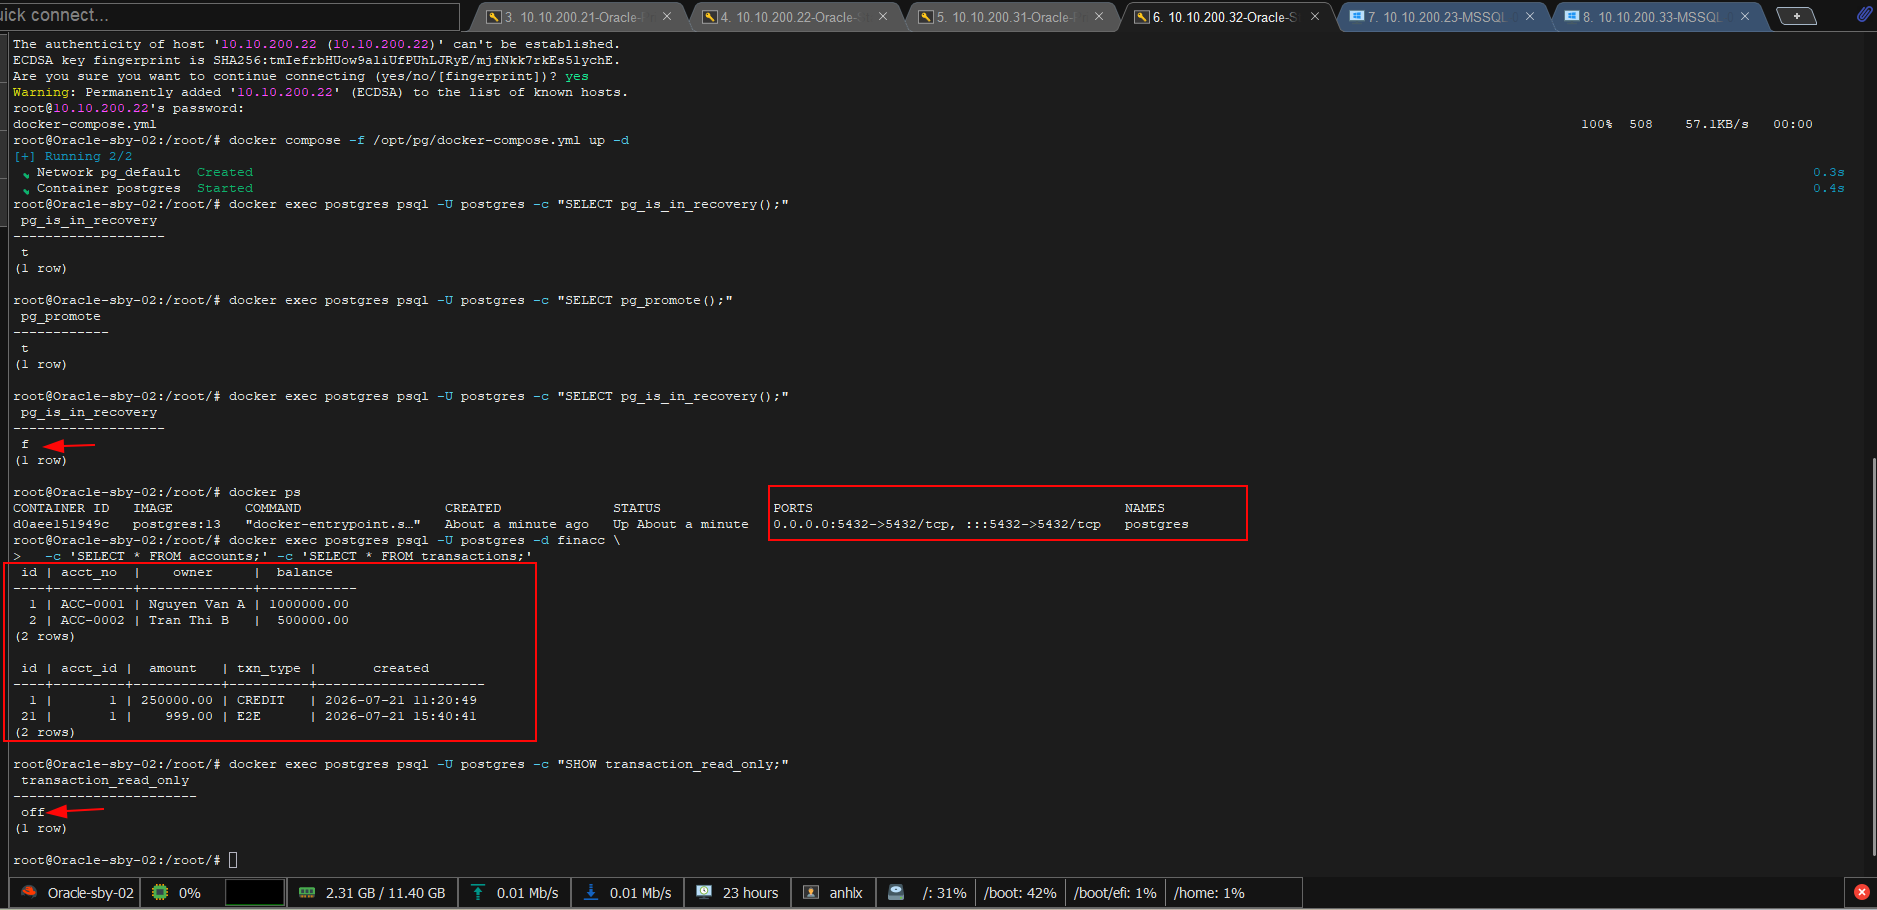Image resolution: width=1877 pixels, height=910 pixels.
Task: Click the session icon on tab 4
Action: (x=709, y=17)
